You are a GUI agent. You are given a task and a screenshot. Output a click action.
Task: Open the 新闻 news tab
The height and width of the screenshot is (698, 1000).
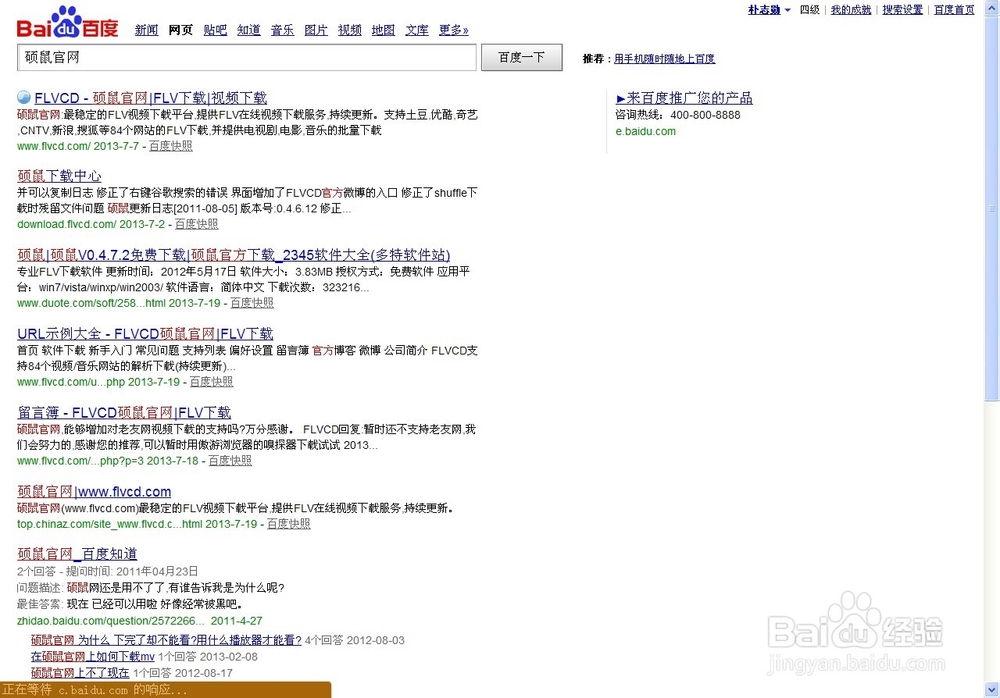(147, 30)
